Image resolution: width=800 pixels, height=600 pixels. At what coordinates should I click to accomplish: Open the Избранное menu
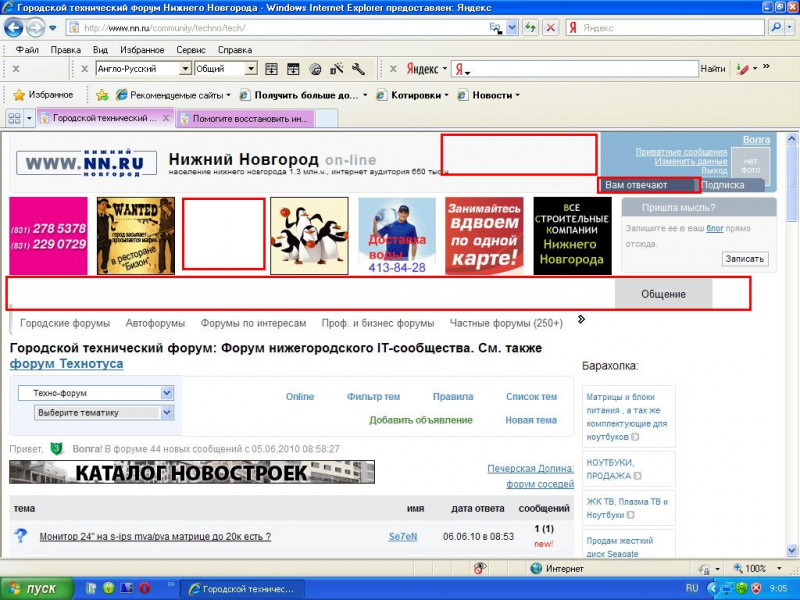tap(142, 50)
